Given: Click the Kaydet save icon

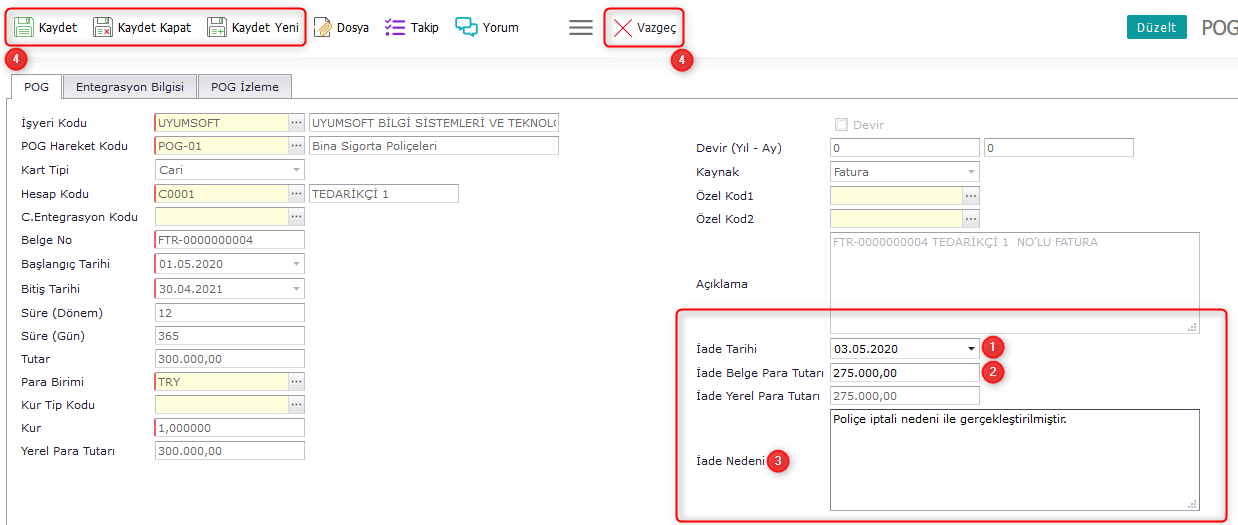Looking at the screenshot, I should coord(24,28).
